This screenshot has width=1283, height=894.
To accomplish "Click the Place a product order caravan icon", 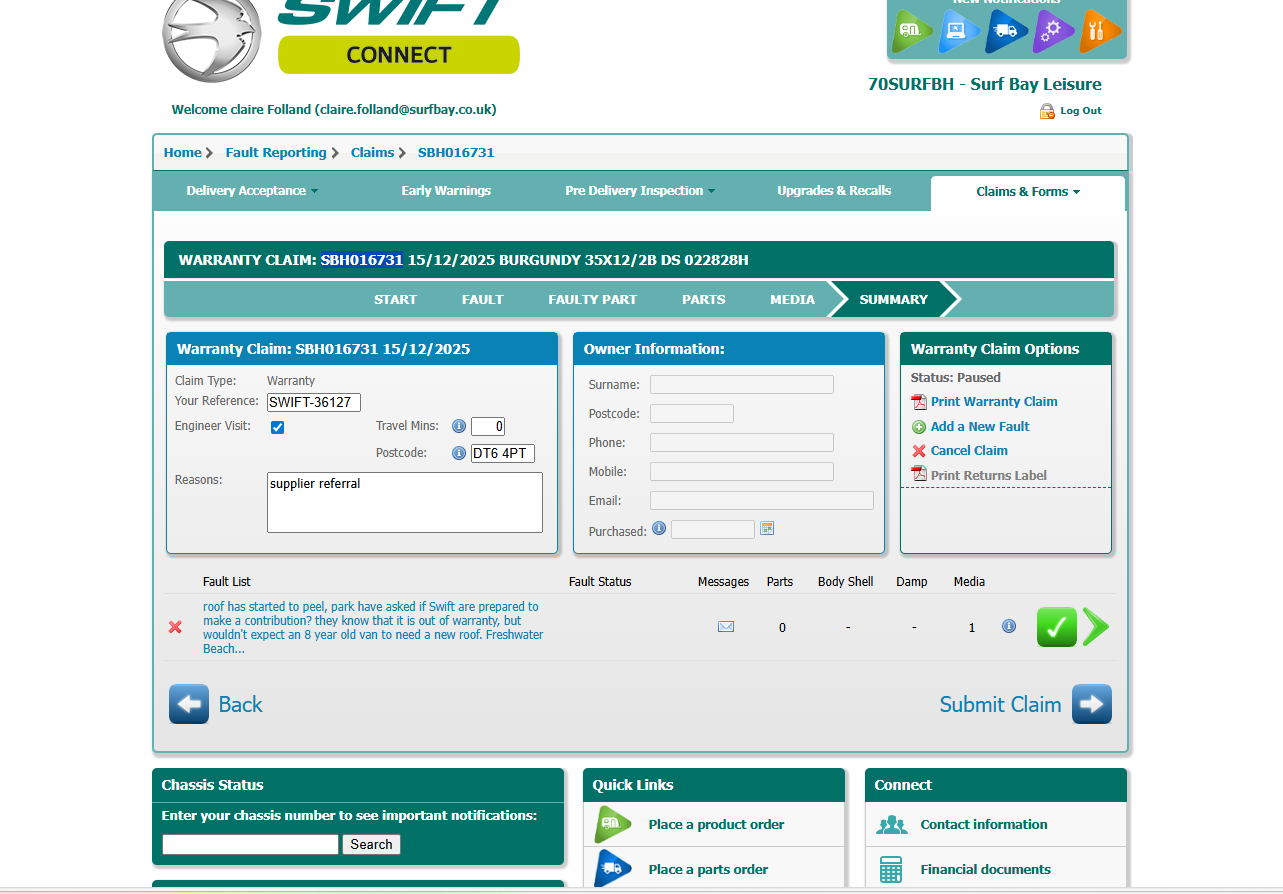I will 613,825.
